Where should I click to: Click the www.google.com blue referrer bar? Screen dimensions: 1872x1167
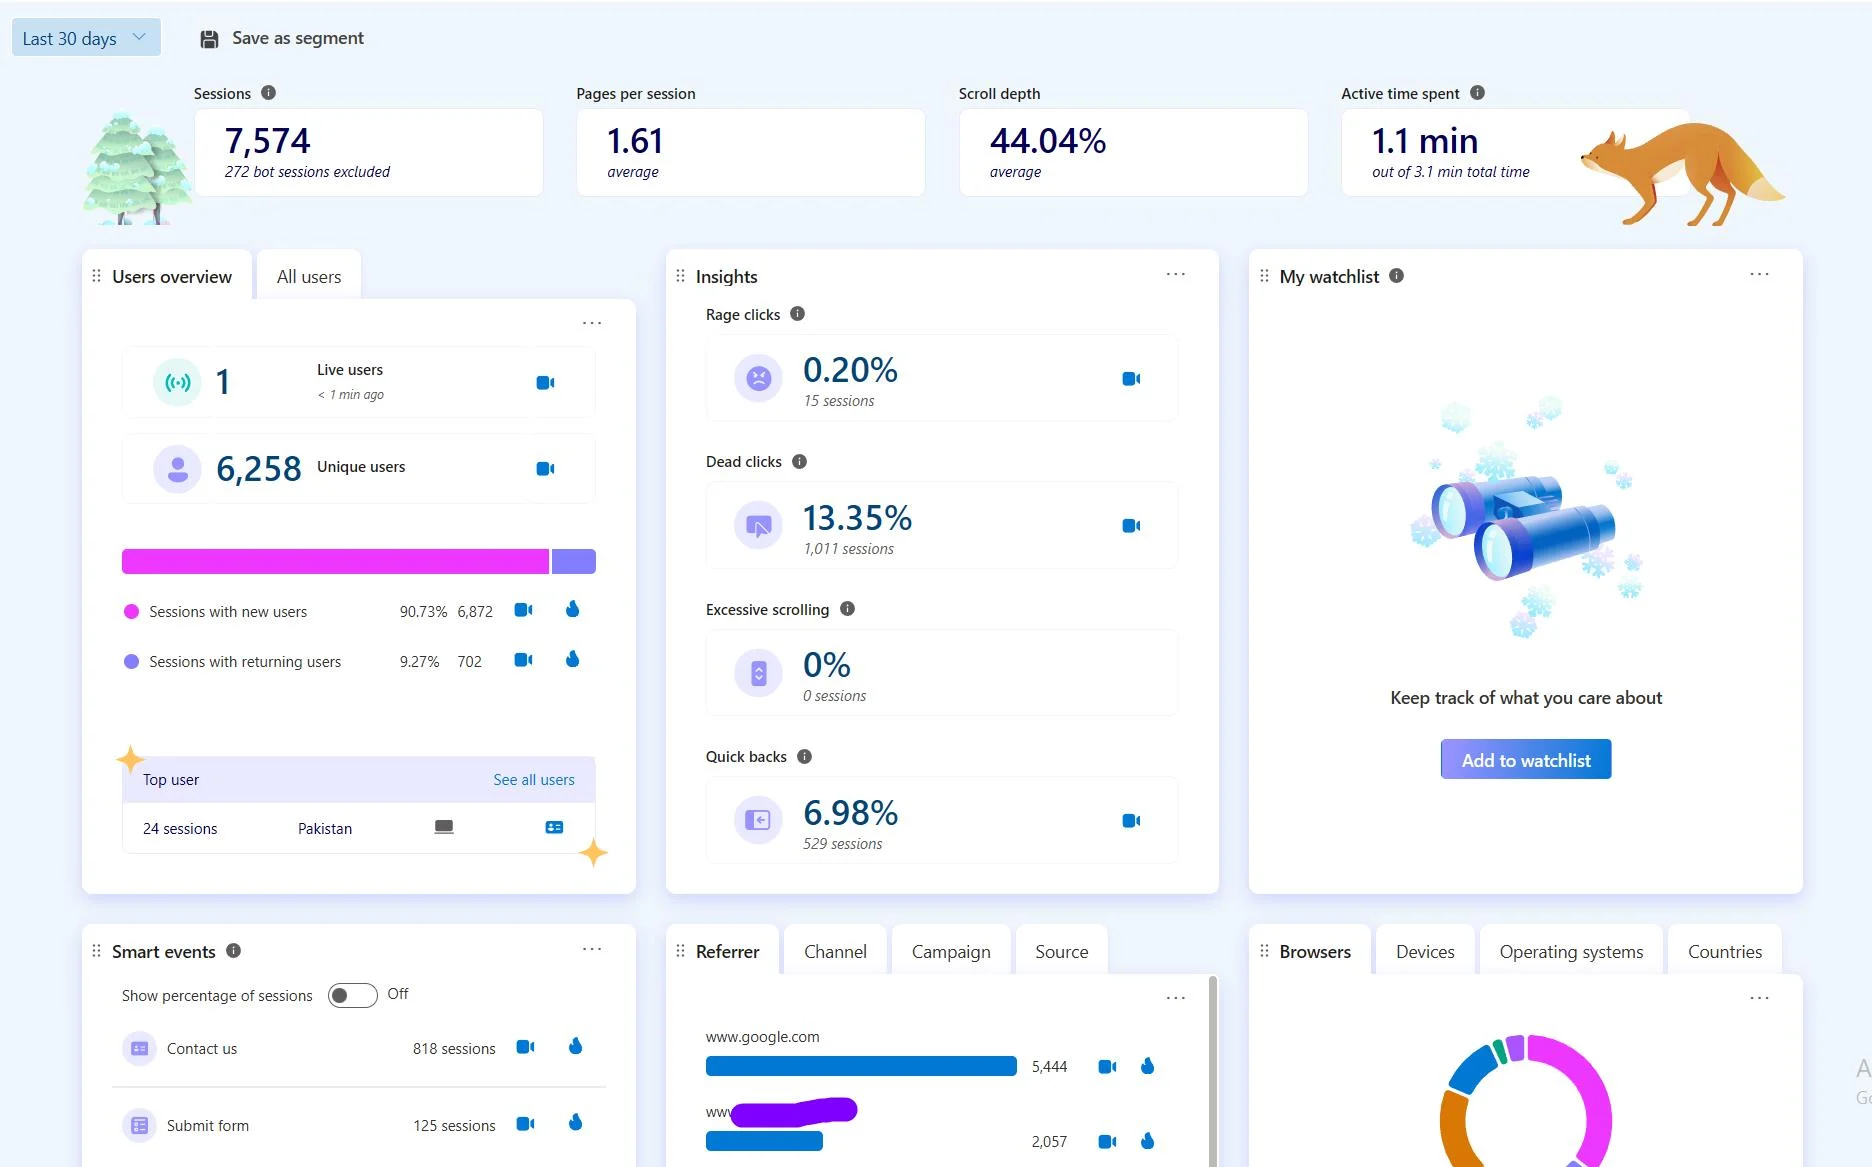(x=861, y=1067)
